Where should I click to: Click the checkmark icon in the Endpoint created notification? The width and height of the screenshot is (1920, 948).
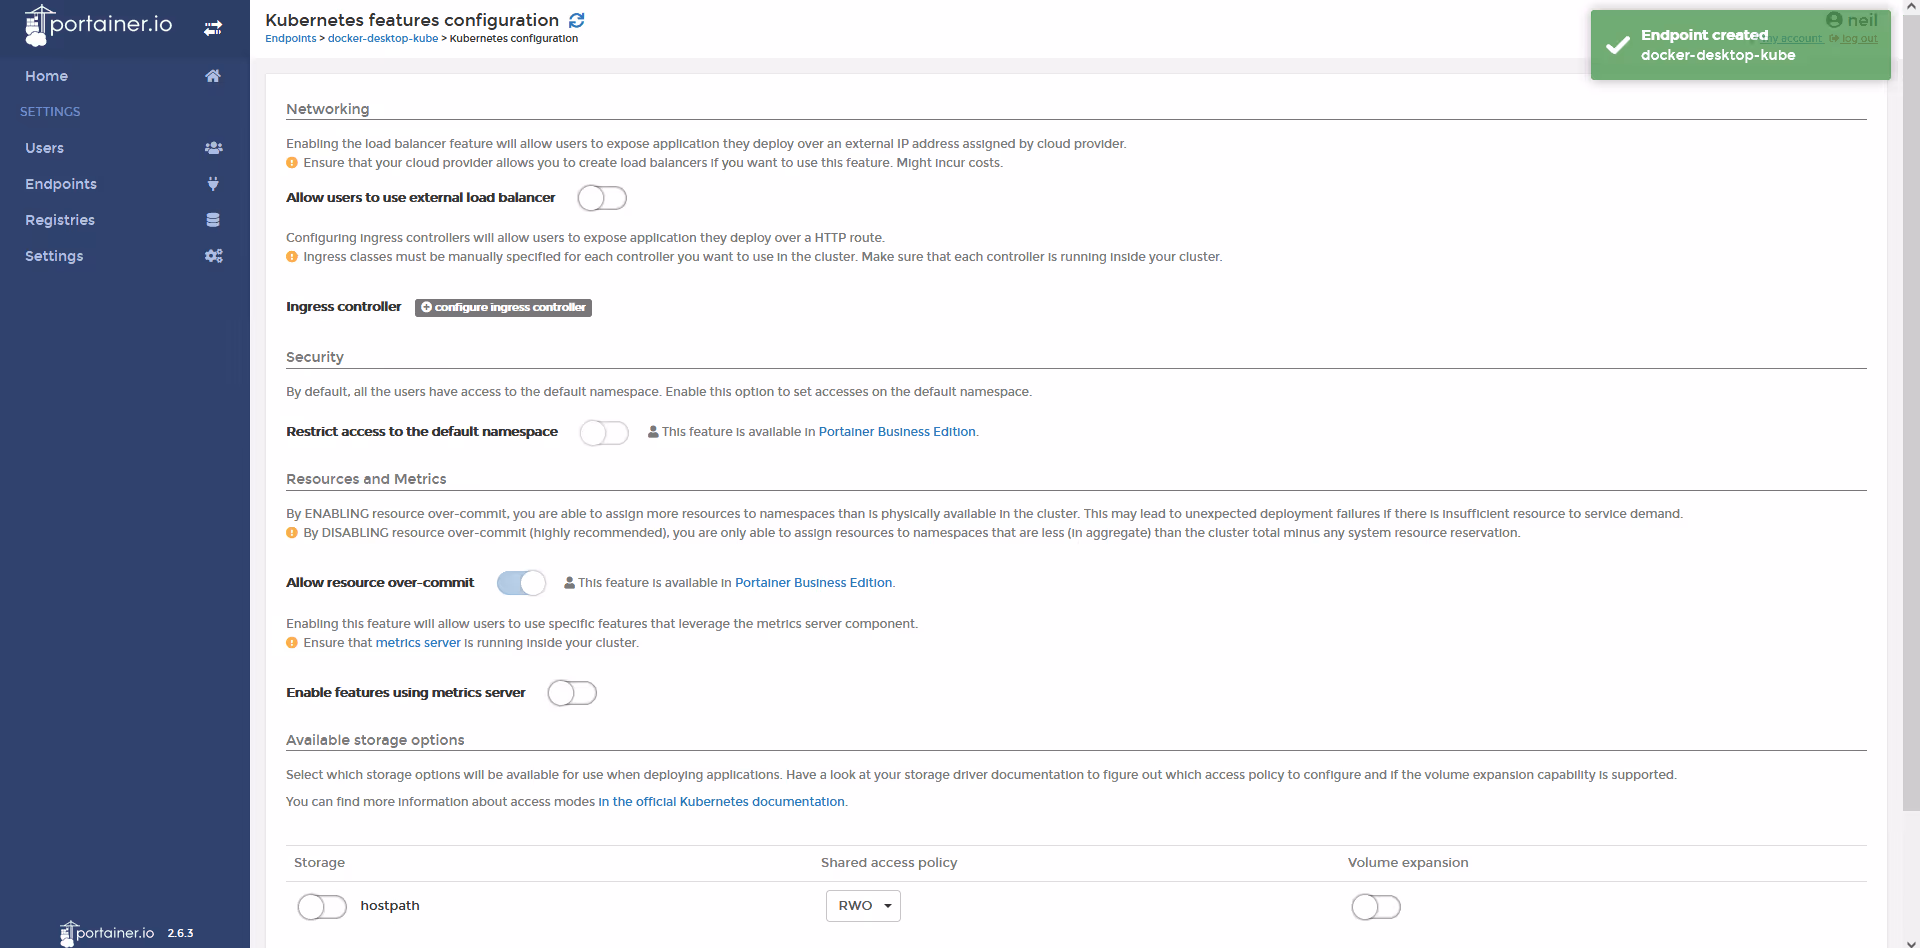tap(1617, 45)
